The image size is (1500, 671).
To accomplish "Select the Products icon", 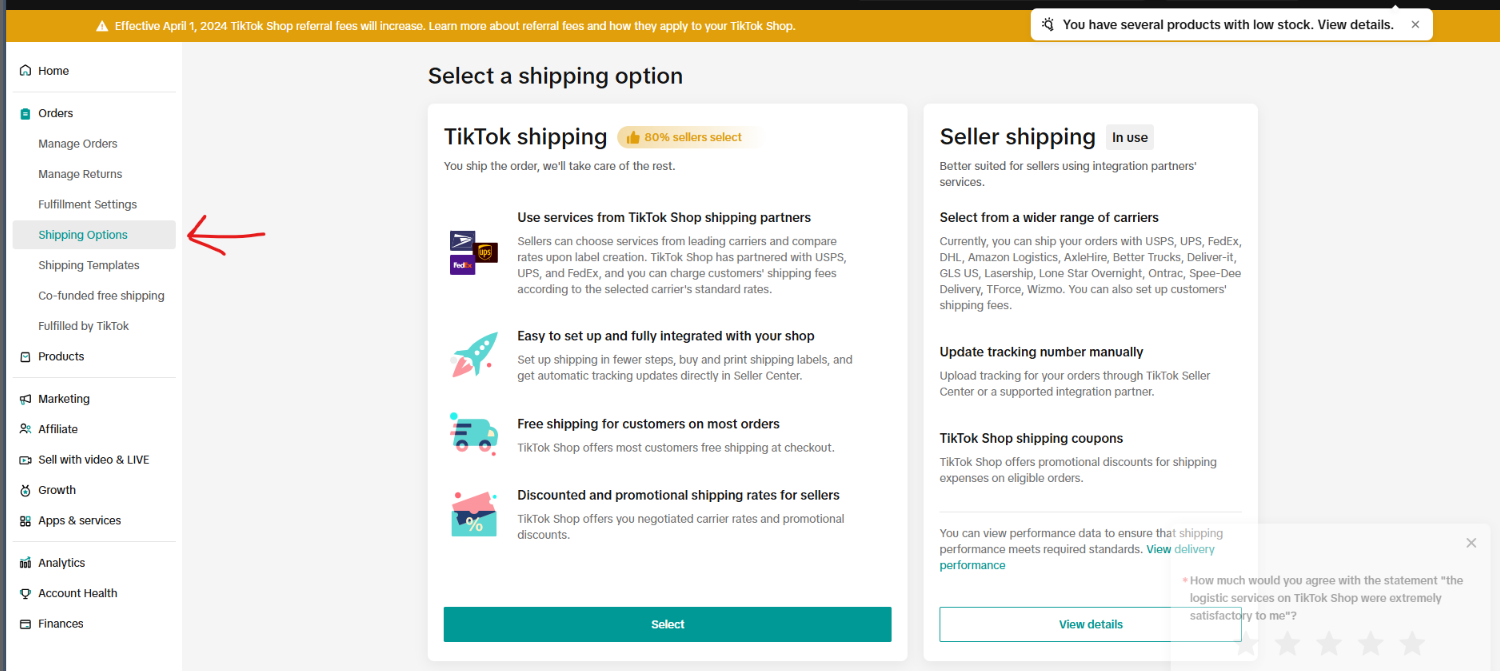I will [x=23, y=356].
